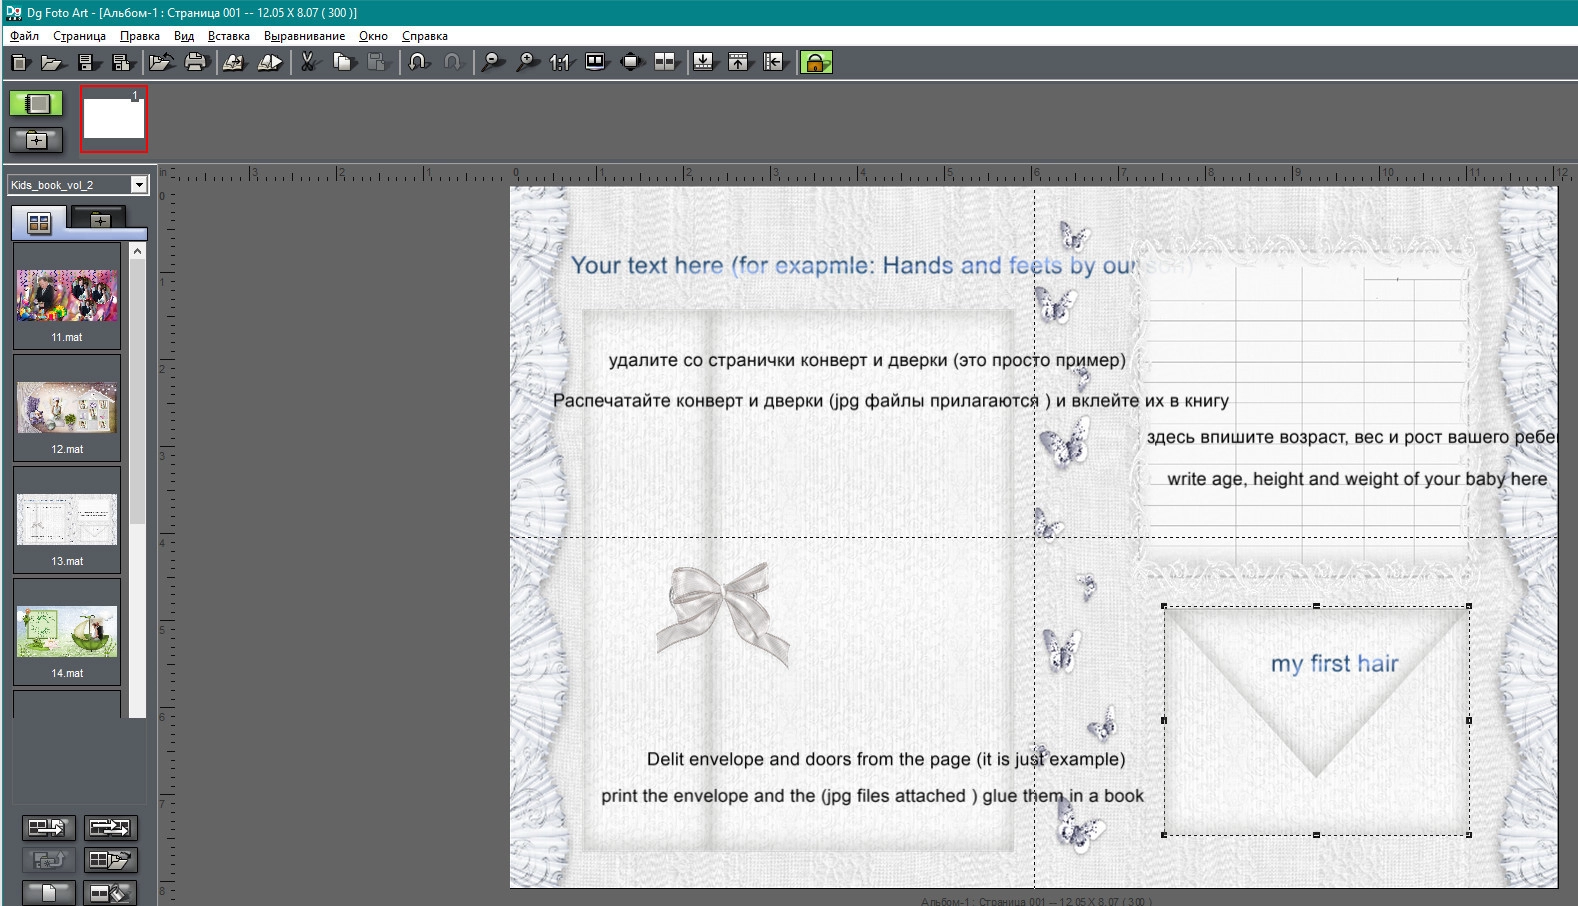Open the Файл menu
1578x906 pixels.
click(24, 36)
